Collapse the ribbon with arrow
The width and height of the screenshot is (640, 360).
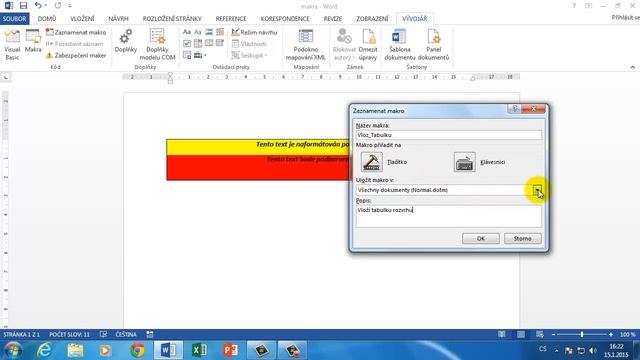point(633,67)
